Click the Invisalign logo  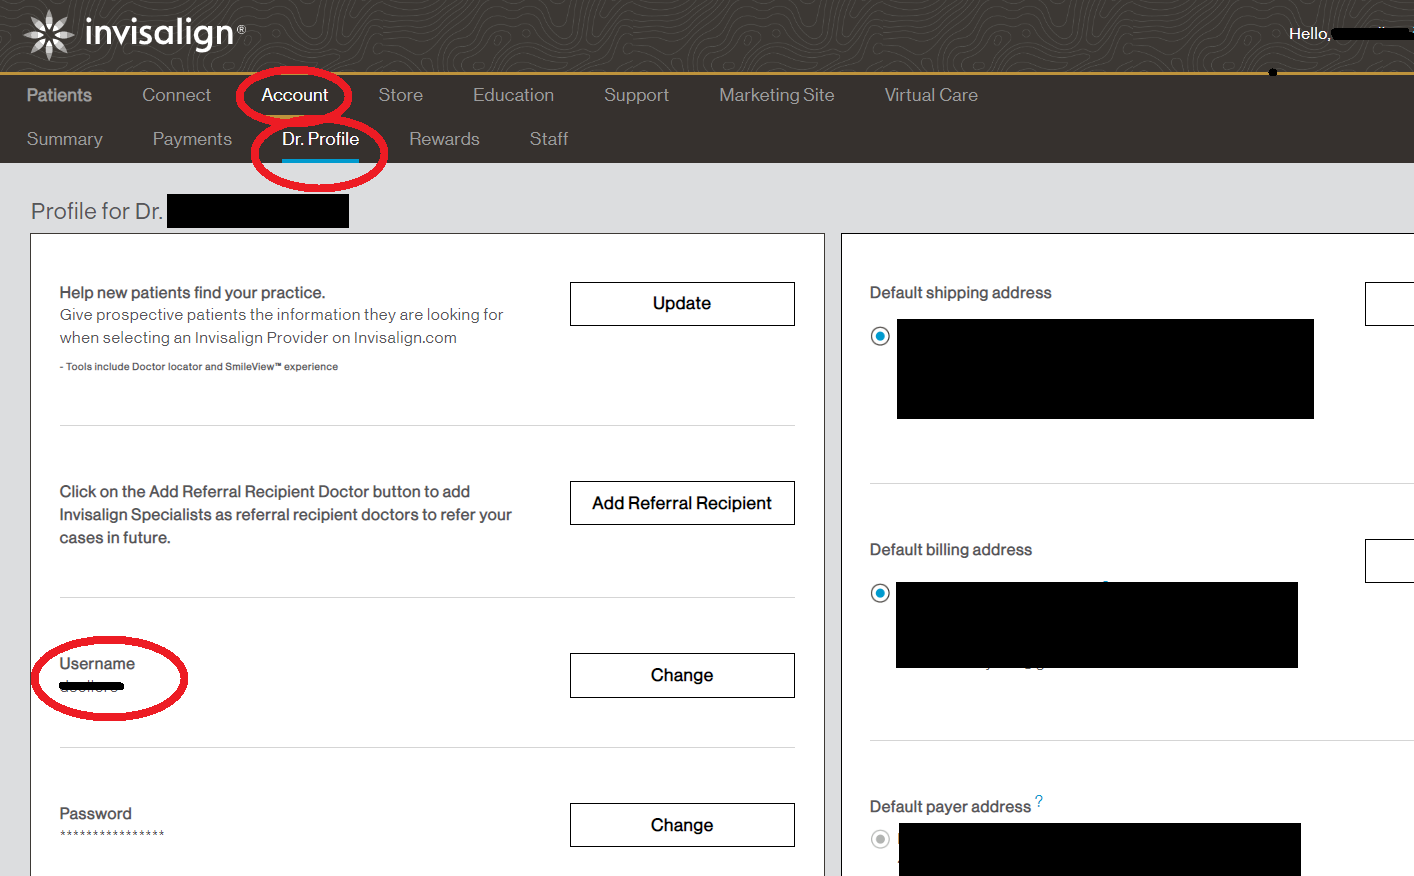tap(134, 34)
